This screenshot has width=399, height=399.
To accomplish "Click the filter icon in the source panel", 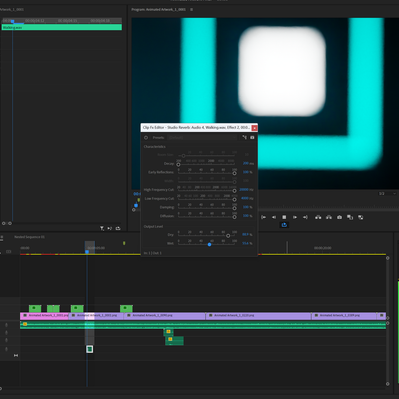I will (x=102, y=228).
